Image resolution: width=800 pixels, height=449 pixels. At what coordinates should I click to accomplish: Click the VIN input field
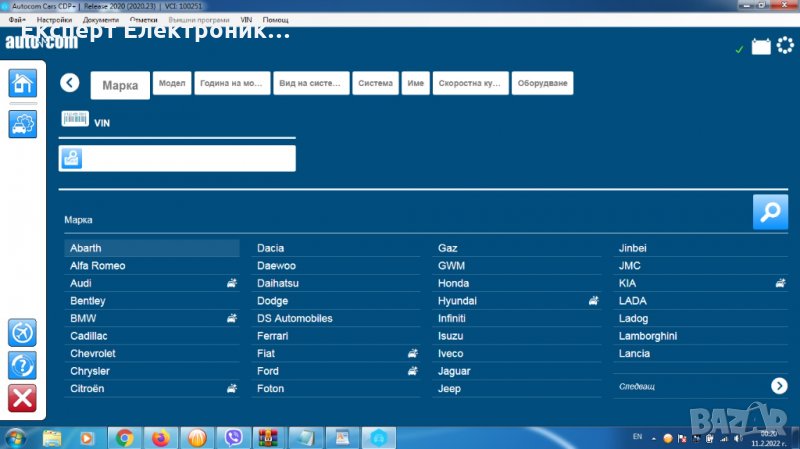click(188, 158)
